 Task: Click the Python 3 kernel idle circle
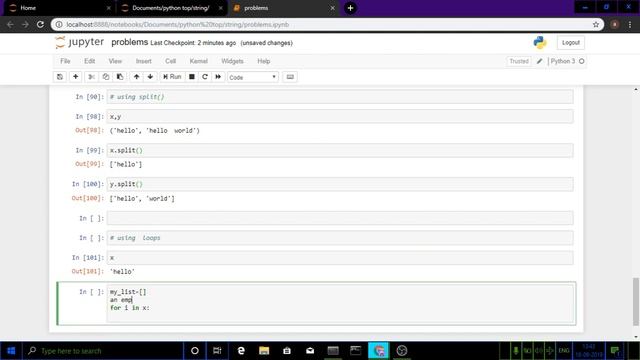click(582, 61)
